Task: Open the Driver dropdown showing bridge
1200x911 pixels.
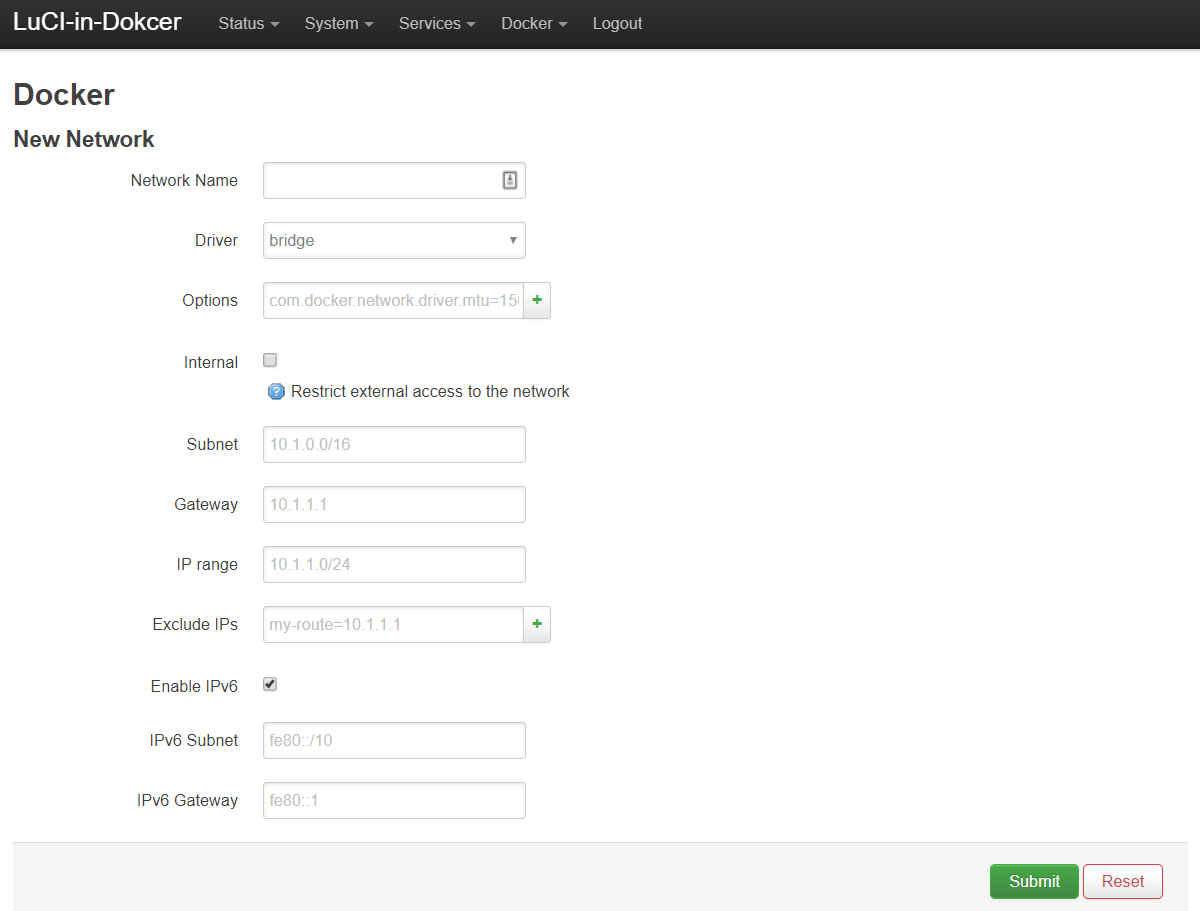Action: click(x=394, y=240)
